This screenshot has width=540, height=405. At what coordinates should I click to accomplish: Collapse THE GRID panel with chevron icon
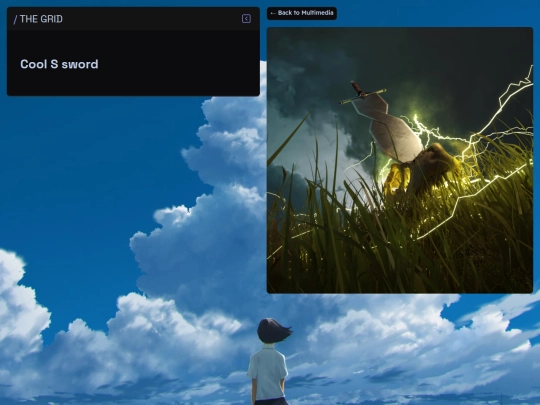[246, 19]
